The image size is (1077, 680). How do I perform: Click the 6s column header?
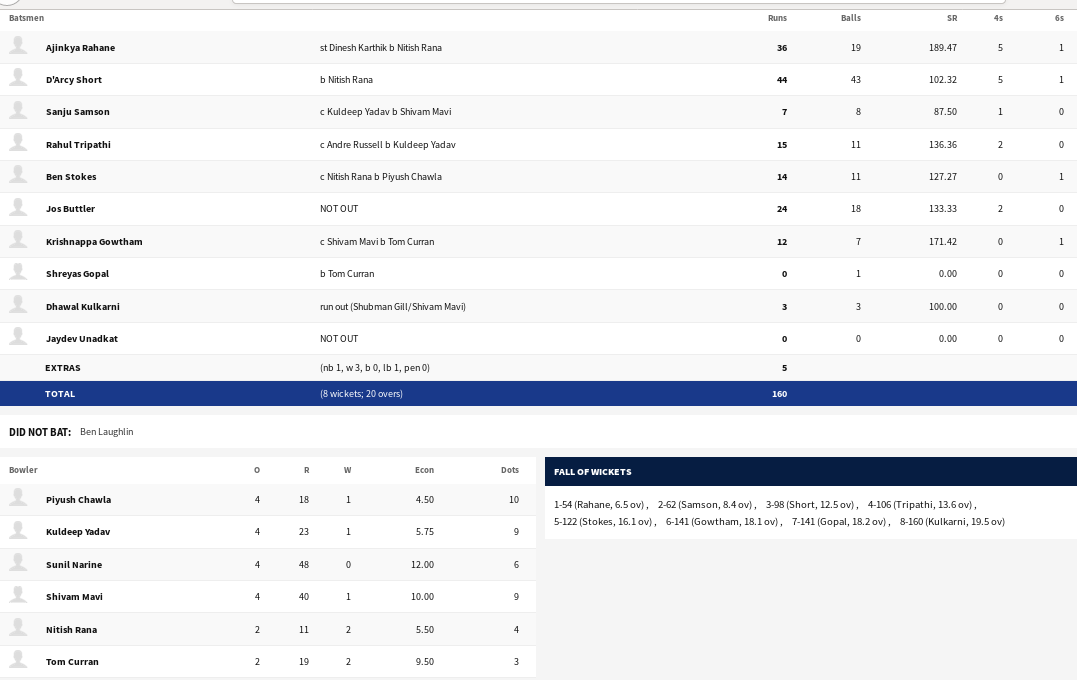point(1059,18)
